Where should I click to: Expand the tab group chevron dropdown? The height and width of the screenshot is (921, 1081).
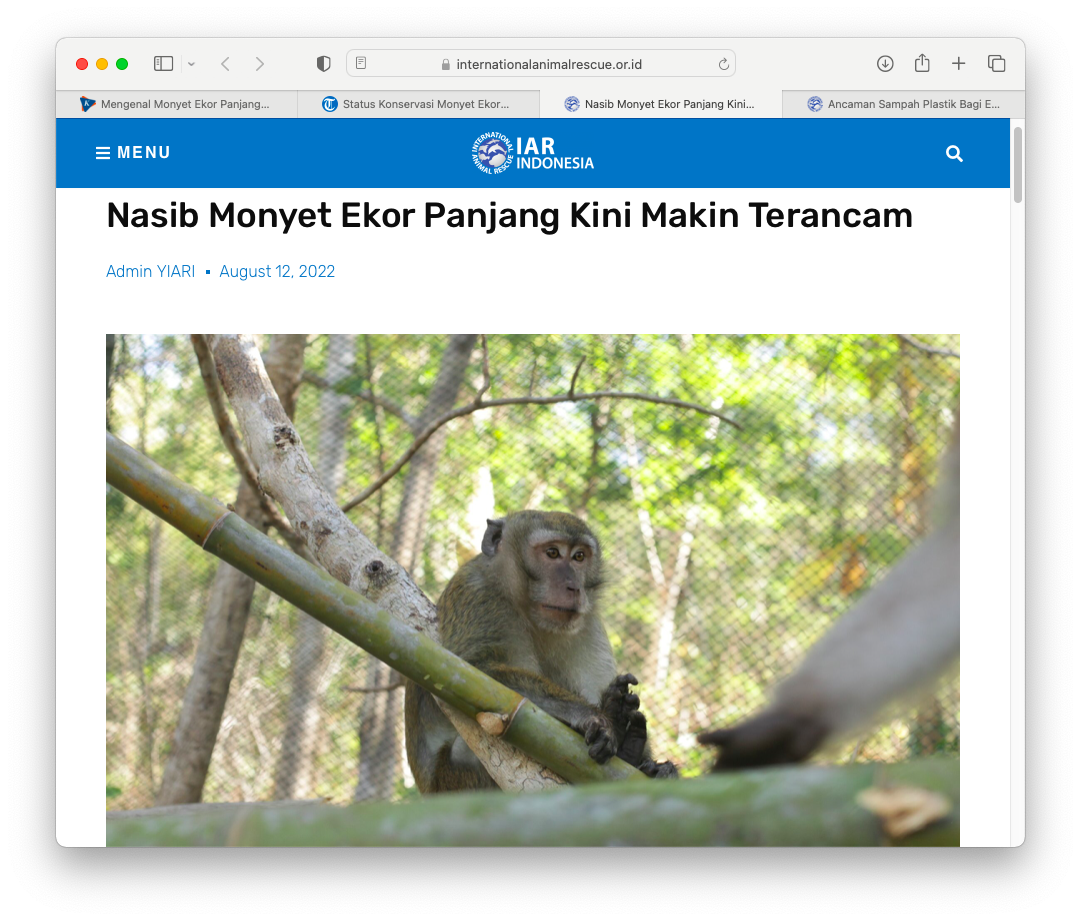(191, 63)
